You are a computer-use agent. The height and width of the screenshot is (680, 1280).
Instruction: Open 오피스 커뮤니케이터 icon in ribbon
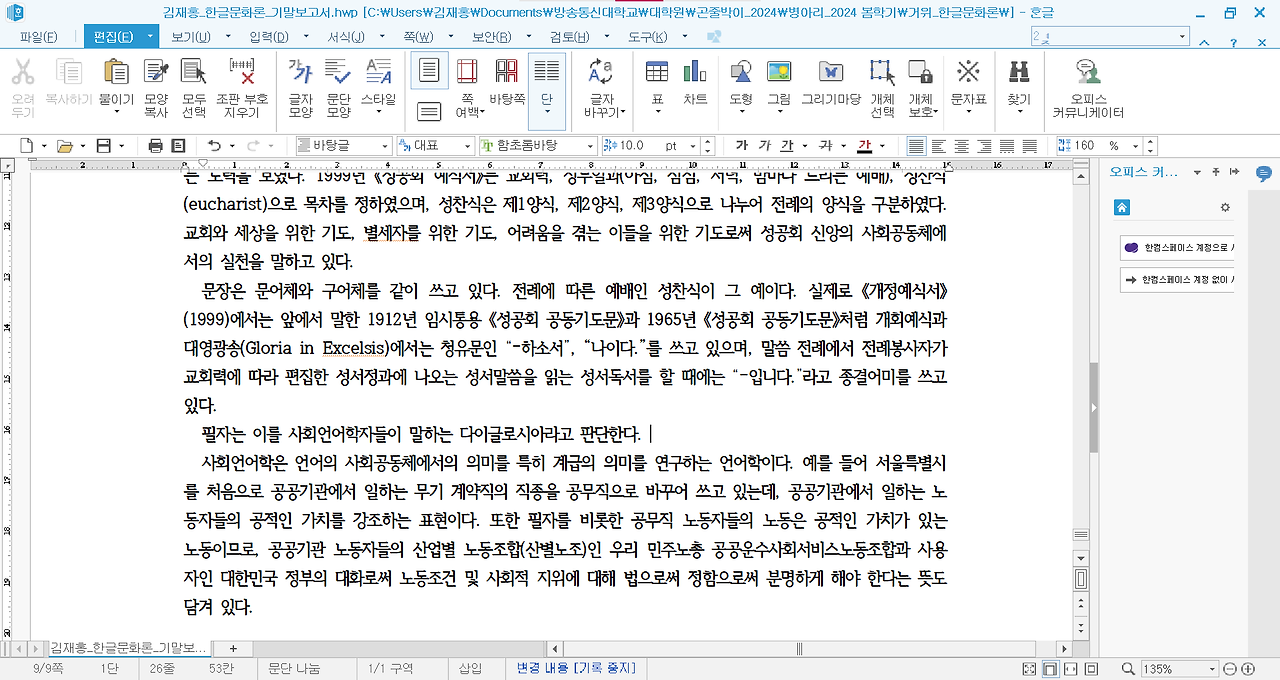coord(1088,72)
